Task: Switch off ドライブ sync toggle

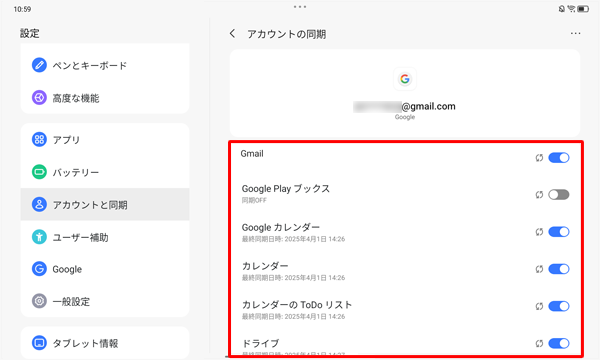Action: coord(559,343)
